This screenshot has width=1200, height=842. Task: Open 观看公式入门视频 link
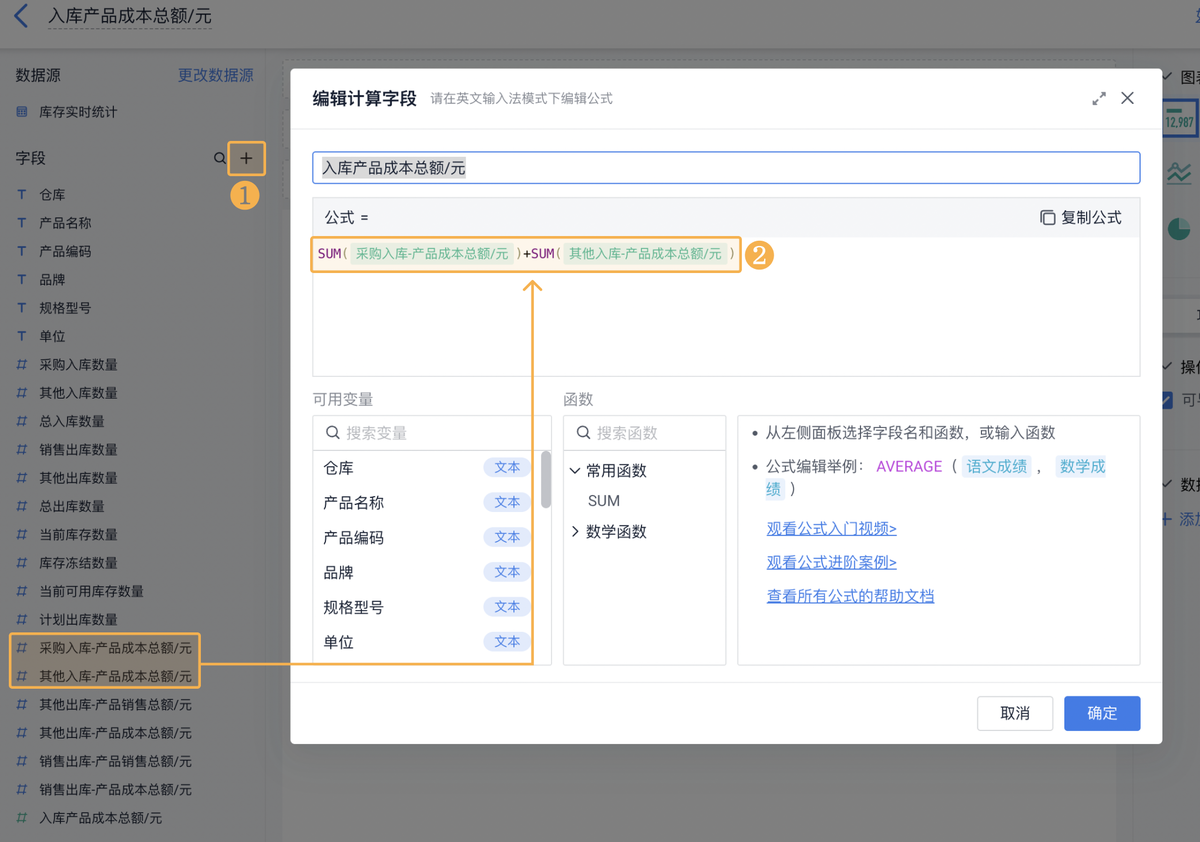click(831, 529)
